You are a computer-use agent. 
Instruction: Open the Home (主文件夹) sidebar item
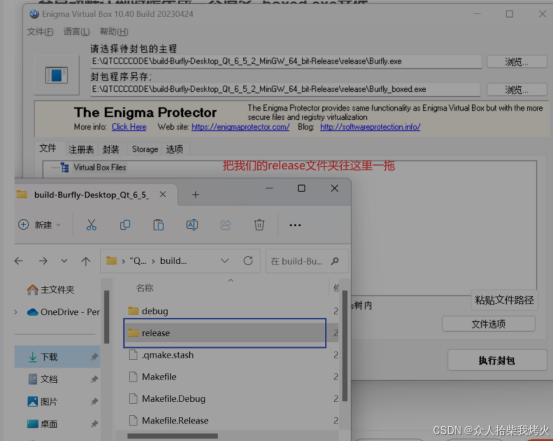click(x=51, y=290)
